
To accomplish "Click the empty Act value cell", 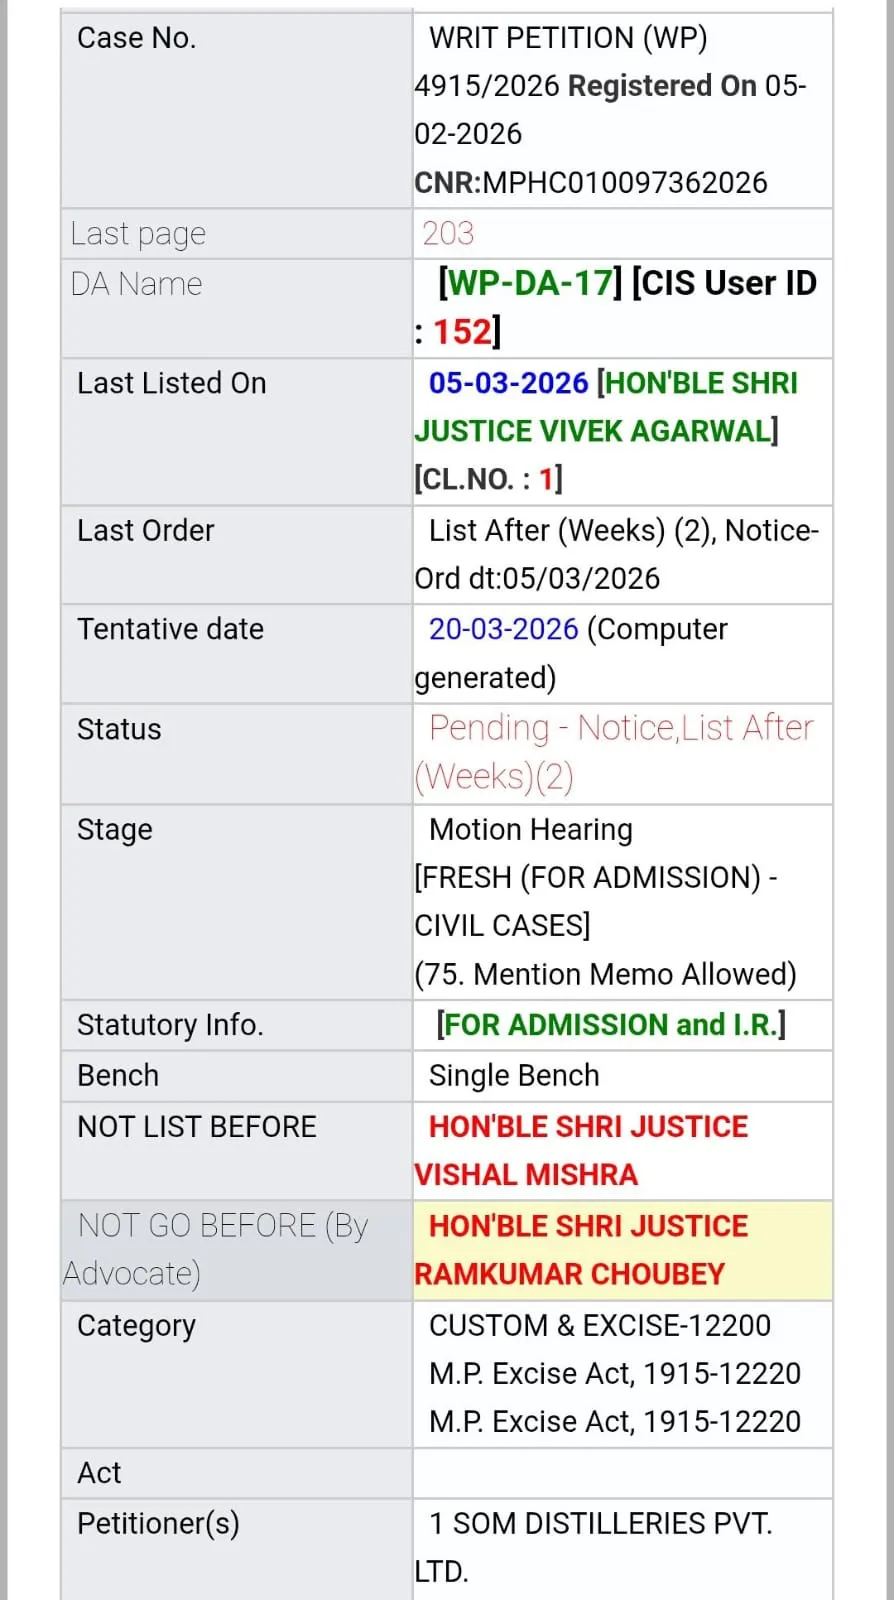I will (x=622, y=1473).
